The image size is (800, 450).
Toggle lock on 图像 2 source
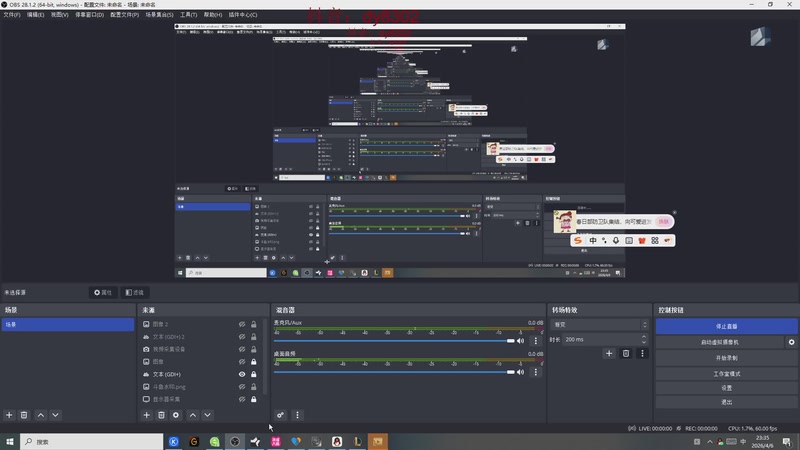pyautogui.click(x=254, y=324)
